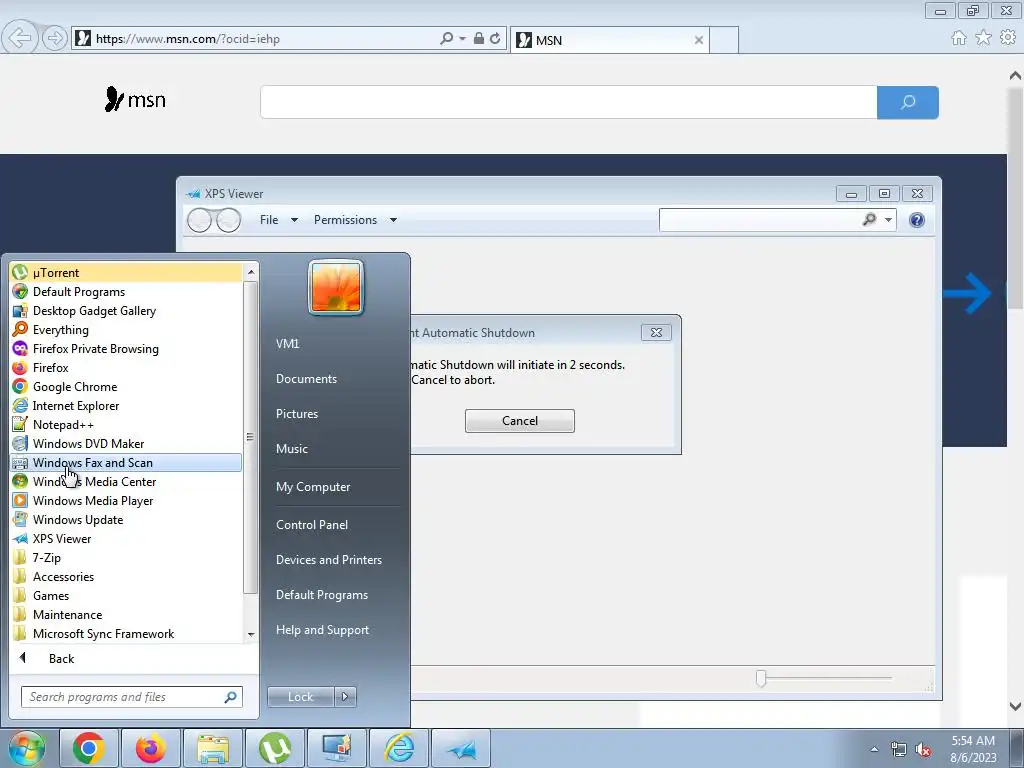The height and width of the screenshot is (768, 1024).
Task: Launch Google Chrome from the Start menu list
Action: pos(126,386)
